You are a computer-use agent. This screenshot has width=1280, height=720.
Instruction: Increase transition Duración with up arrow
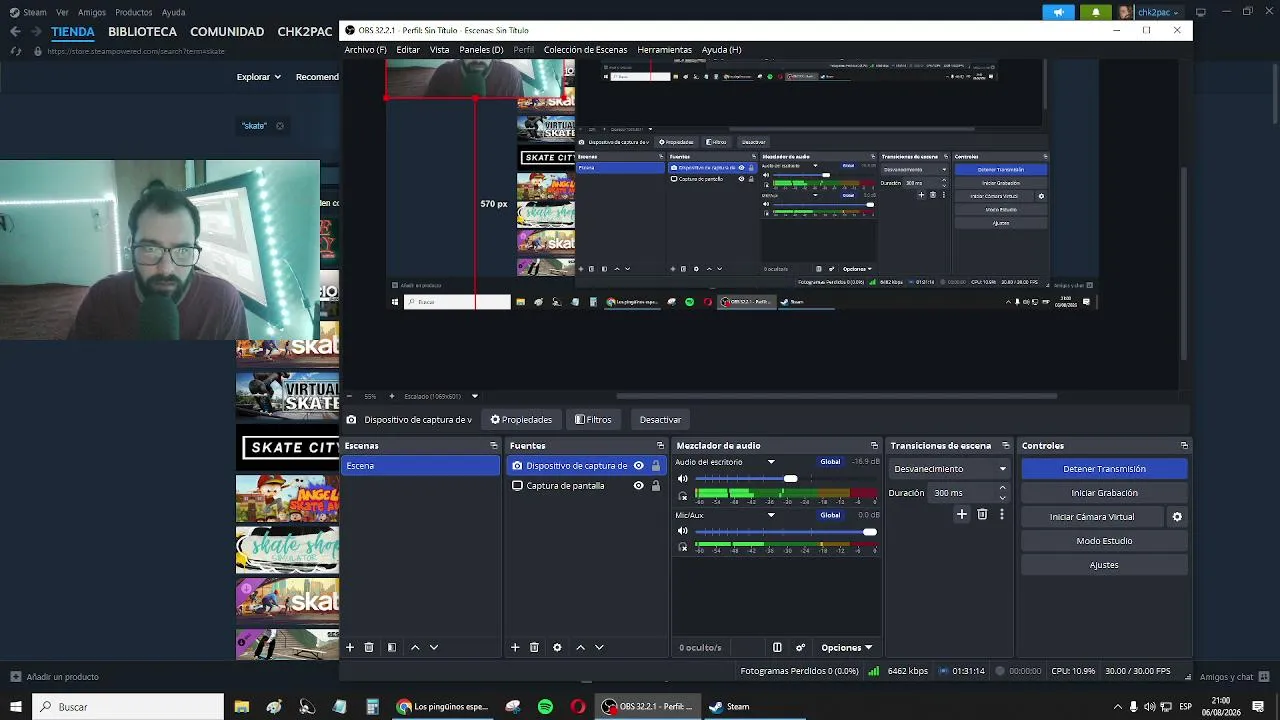point(1002,488)
